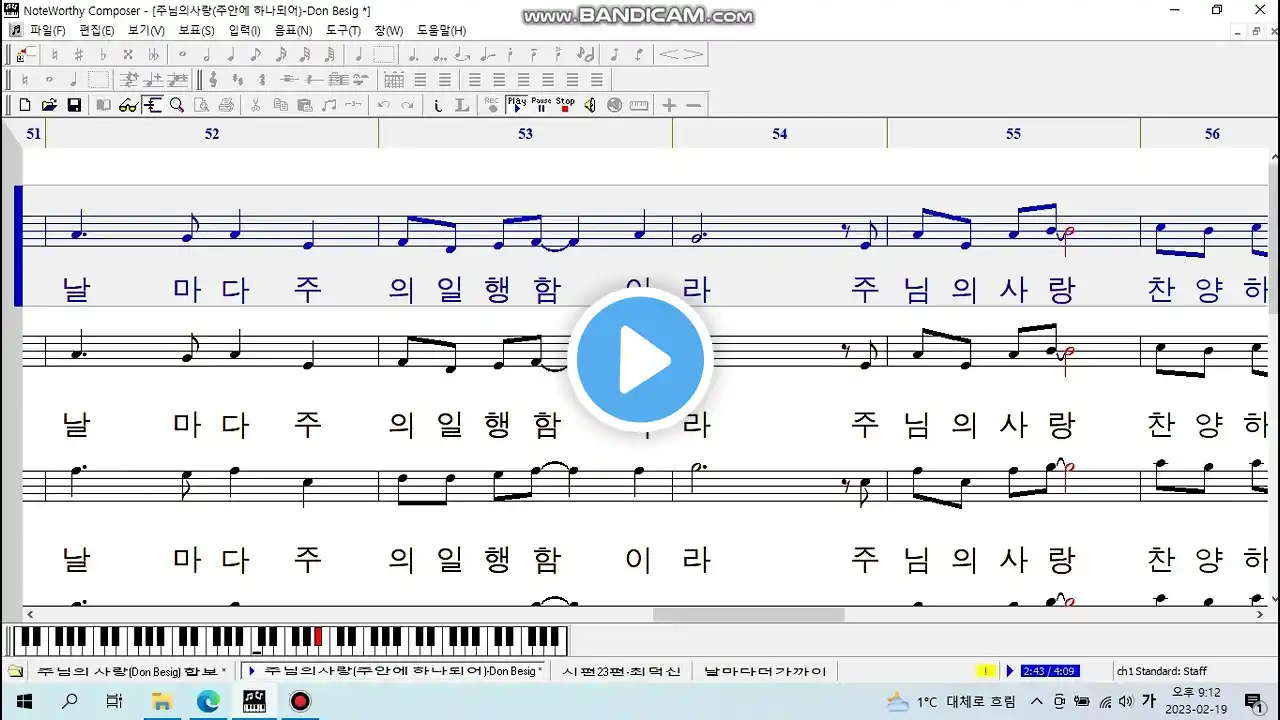1280x720 pixels.
Task: Toggle the decrescendo hairpin
Action: 694,54
